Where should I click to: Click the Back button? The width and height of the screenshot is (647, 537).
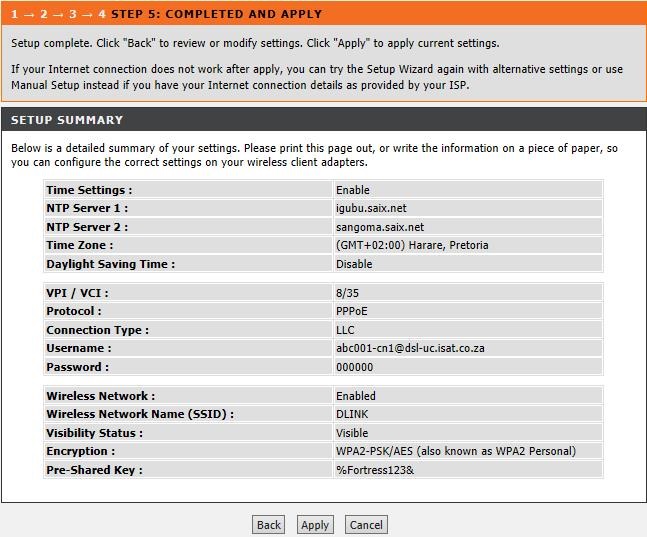point(268,525)
